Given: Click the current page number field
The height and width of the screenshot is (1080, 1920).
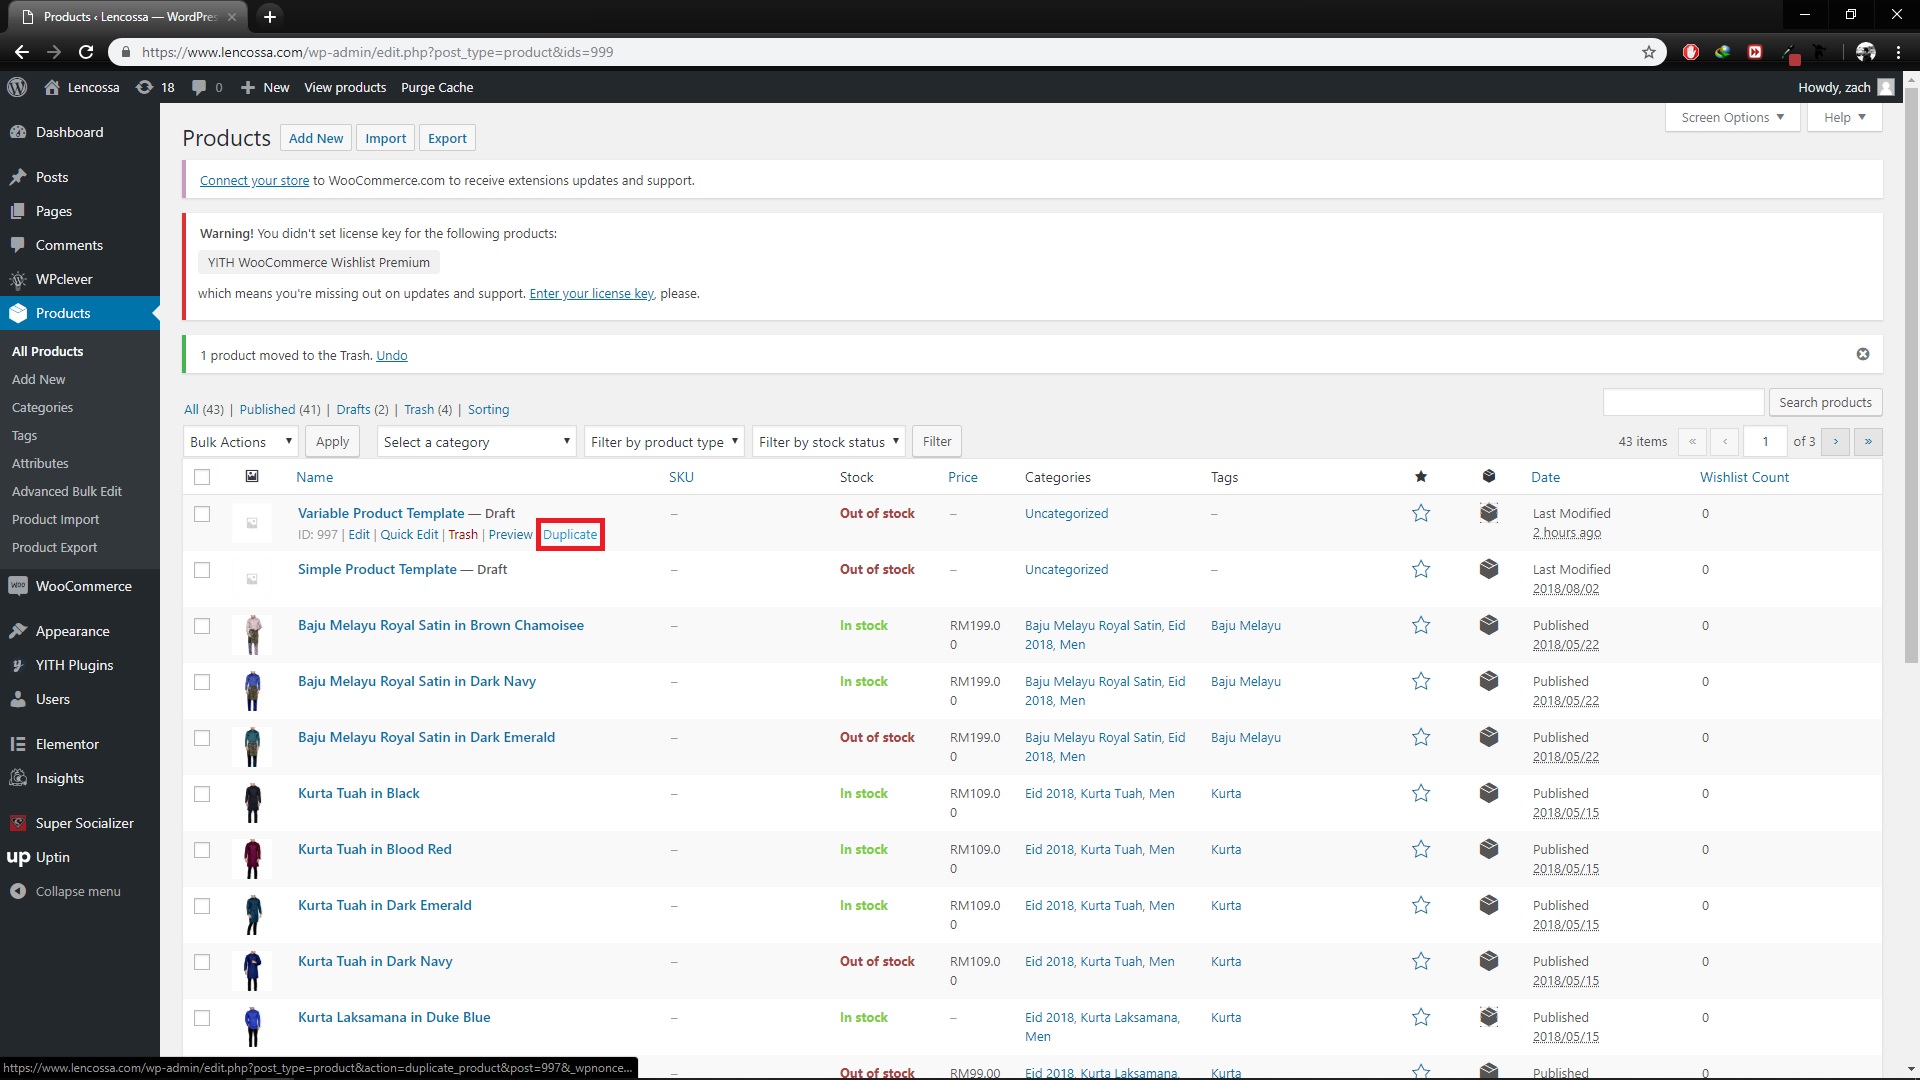Looking at the screenshot, I should click(x=1765, y=441).
